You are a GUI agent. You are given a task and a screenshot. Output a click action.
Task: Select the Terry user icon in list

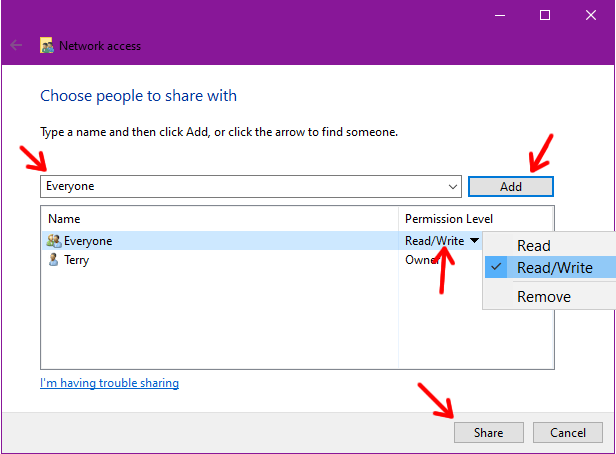(53, 260)
